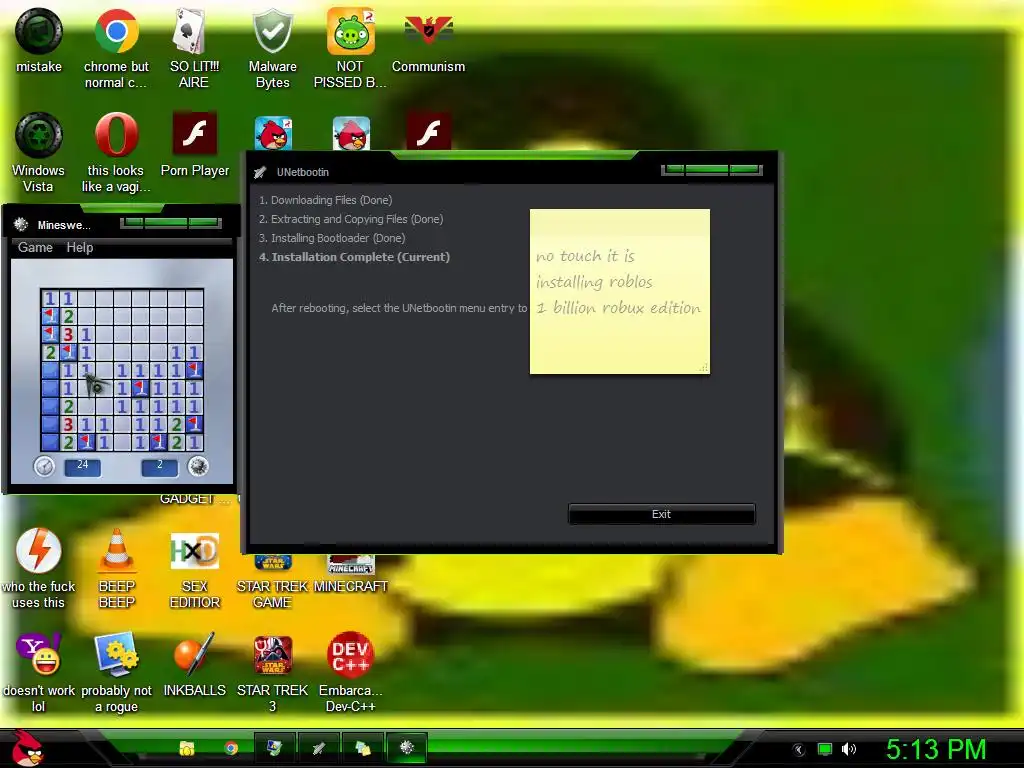The width and height of the screenshot is (1024, 768).
Task: Open the Game menu in Minesweeper
Action: click(x=35, y=248)
